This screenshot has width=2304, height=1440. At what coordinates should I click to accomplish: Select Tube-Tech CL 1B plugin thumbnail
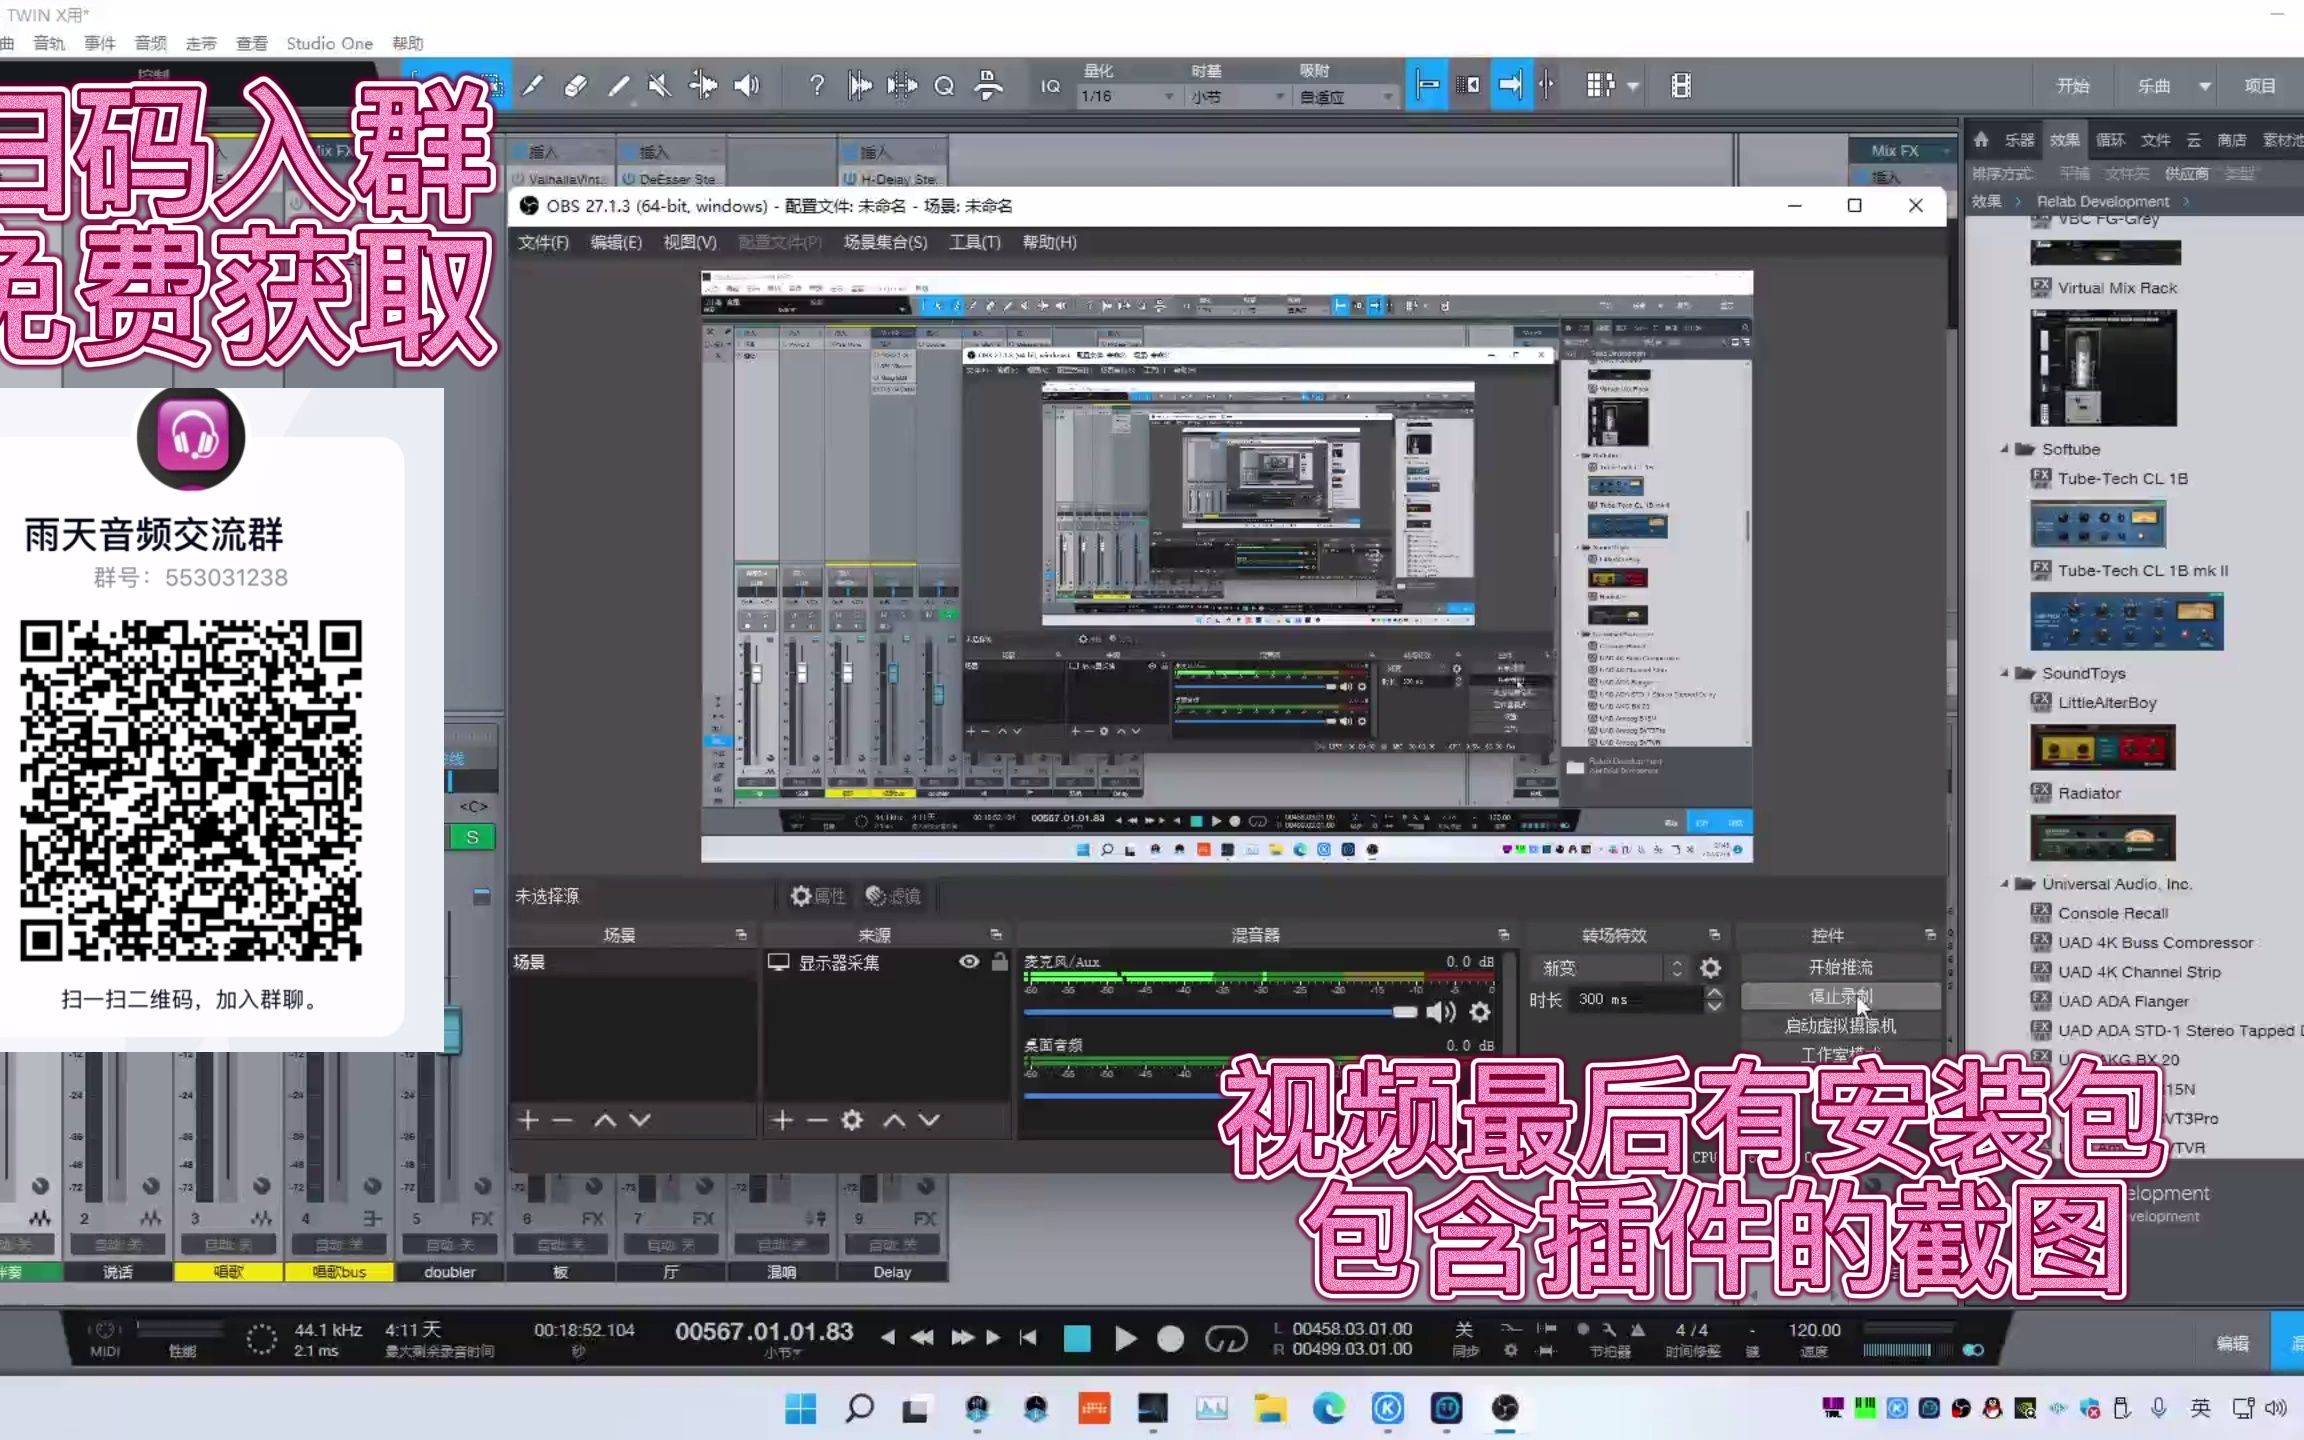[2098, 523]
